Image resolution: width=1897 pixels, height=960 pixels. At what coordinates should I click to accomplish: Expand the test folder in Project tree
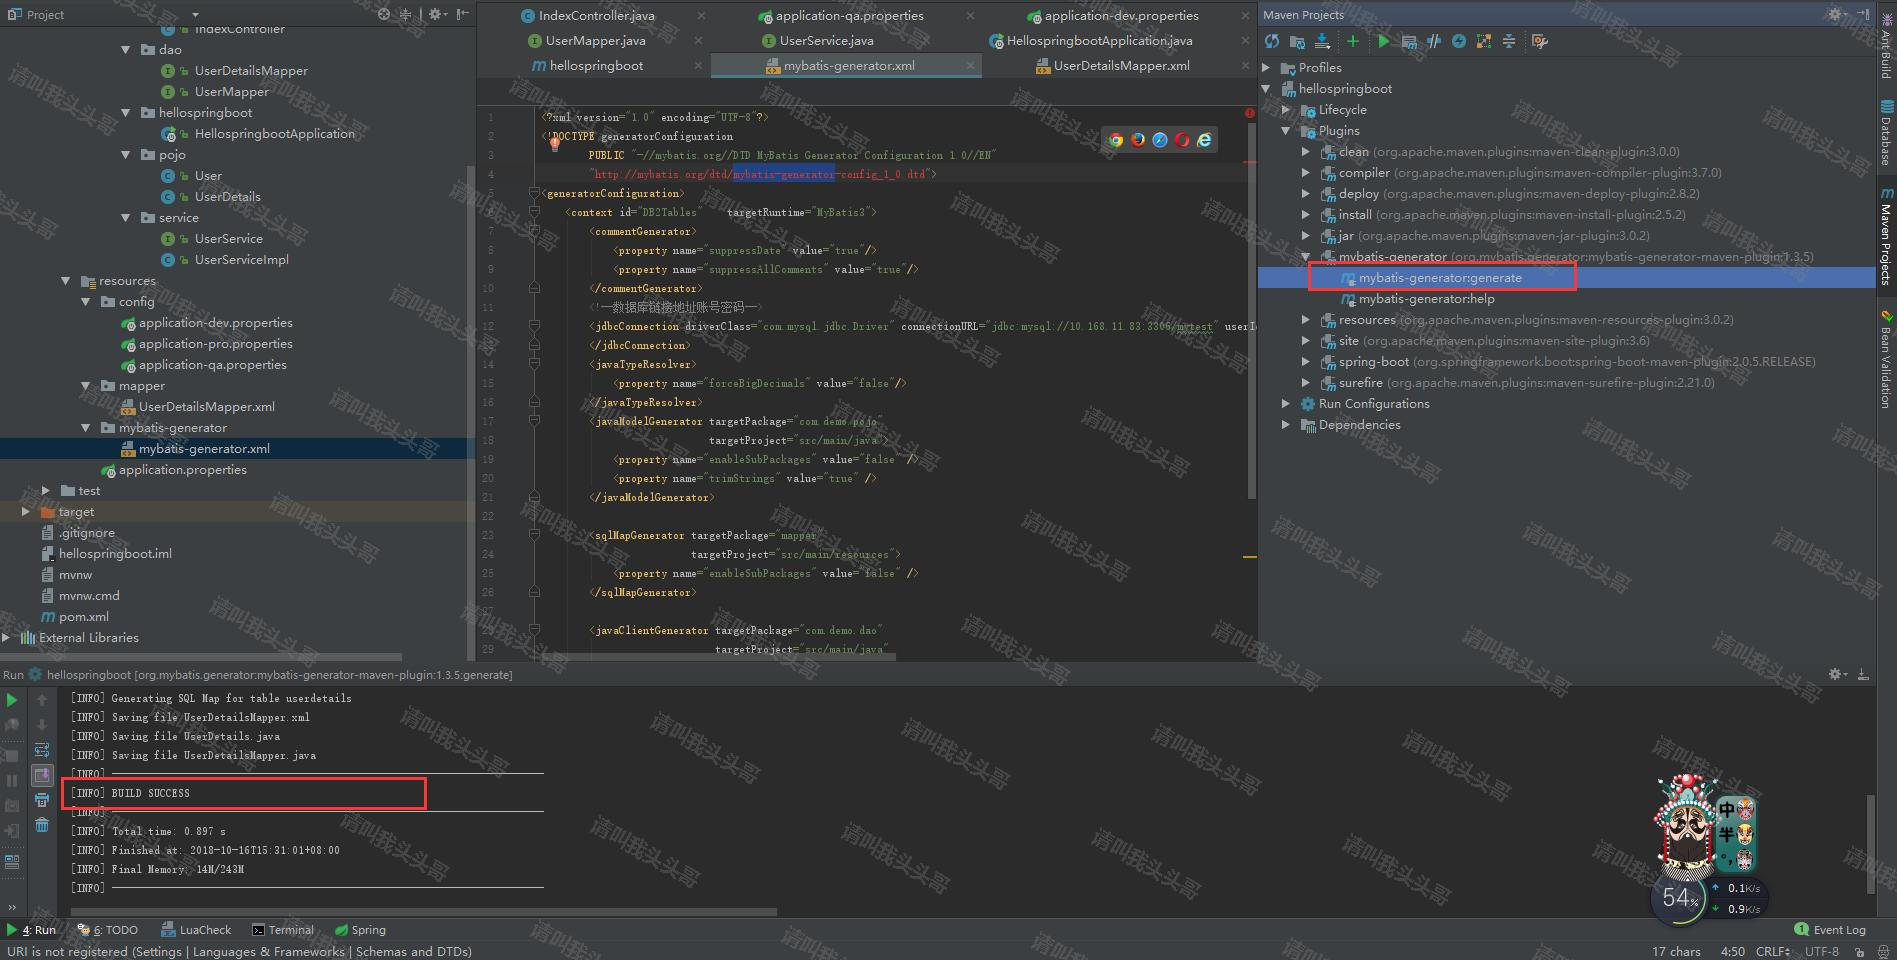pyautogui.click(x=46, y=490)
